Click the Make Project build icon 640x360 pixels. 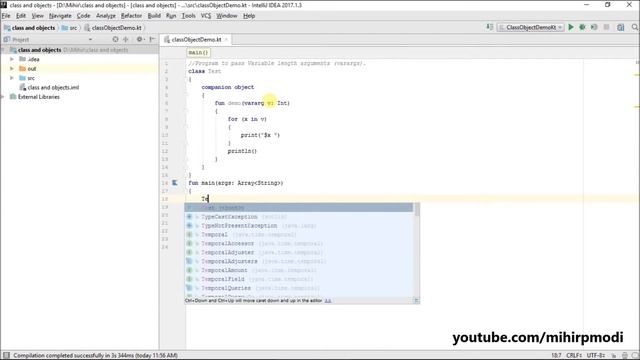pyautogui.click(x=490, y=27)
